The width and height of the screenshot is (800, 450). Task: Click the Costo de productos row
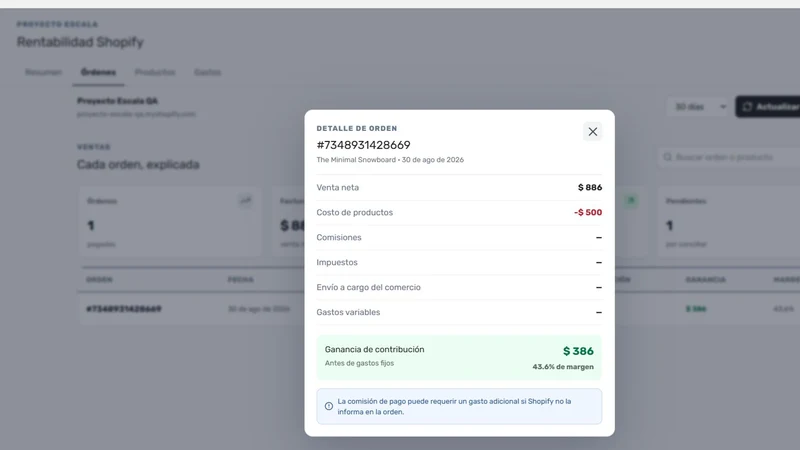click(459, 212)
